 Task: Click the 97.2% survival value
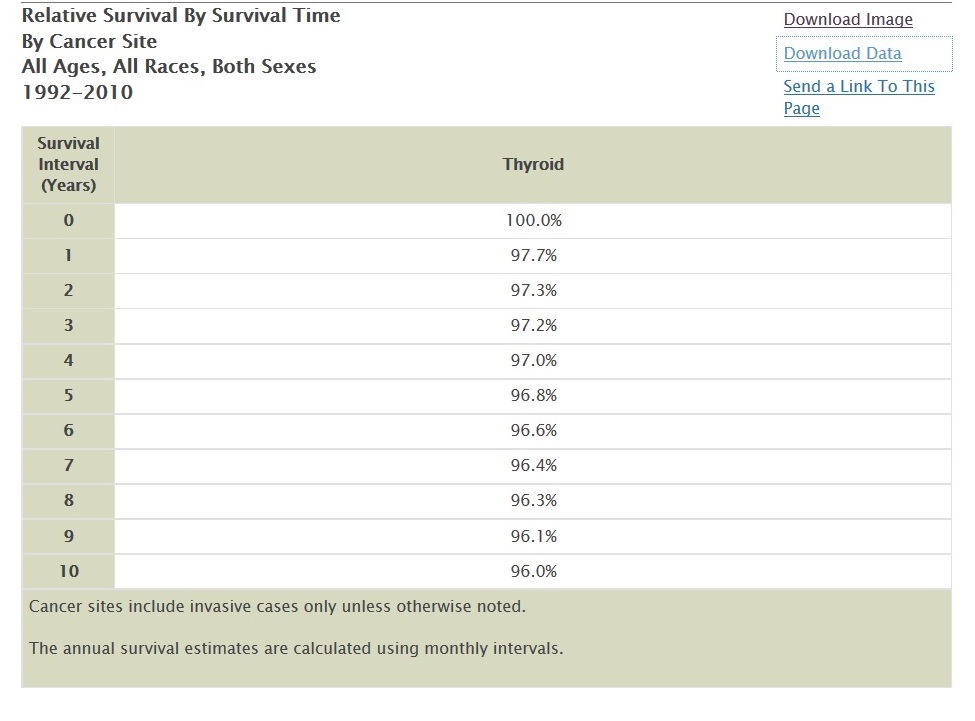533,326
